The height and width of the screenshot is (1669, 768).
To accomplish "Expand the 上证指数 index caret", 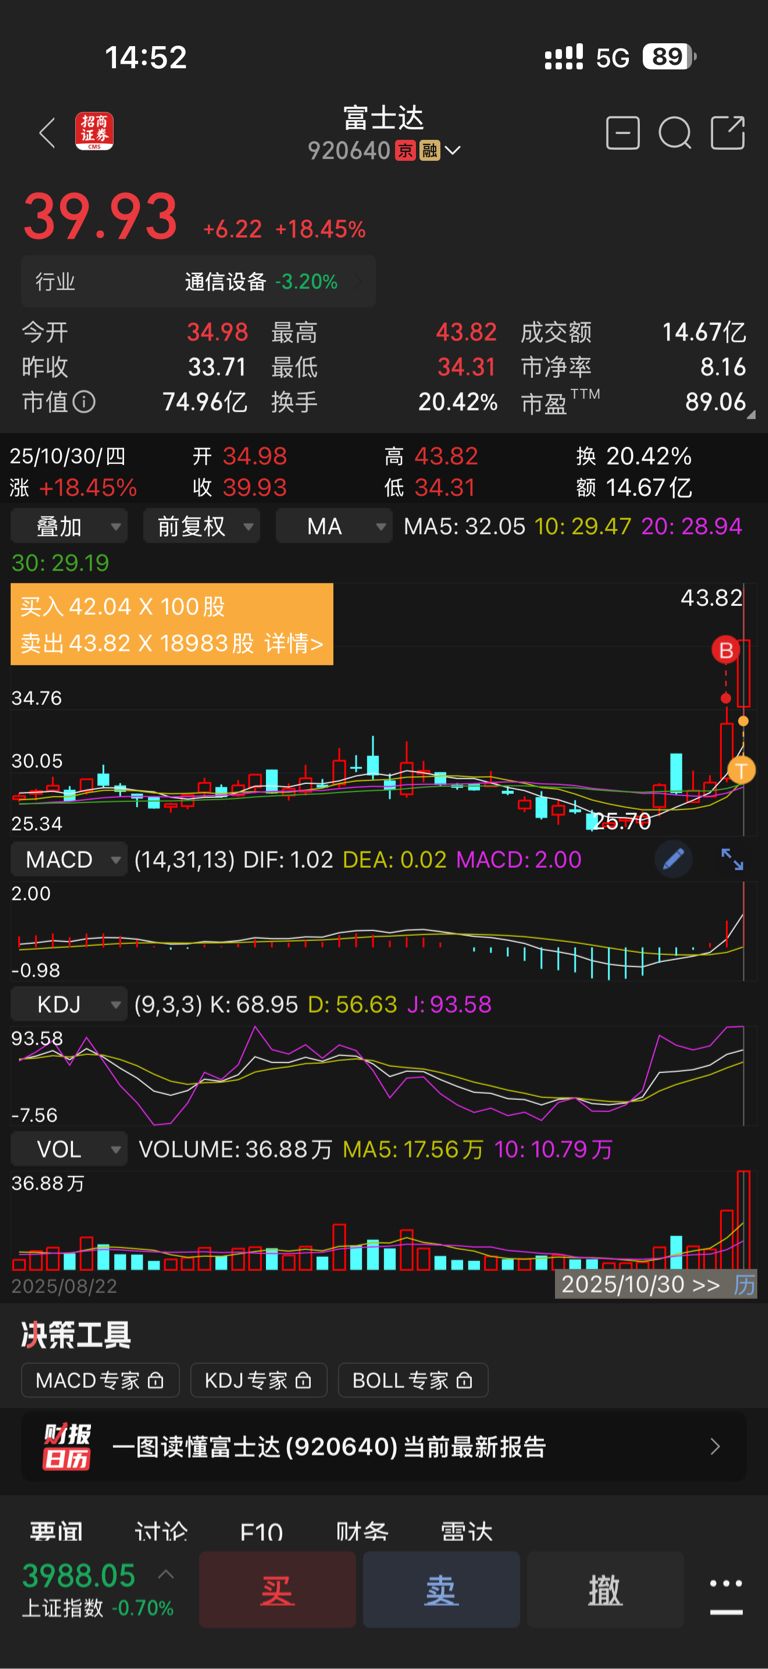I will pyautogui.click(x=166, y=1575).
